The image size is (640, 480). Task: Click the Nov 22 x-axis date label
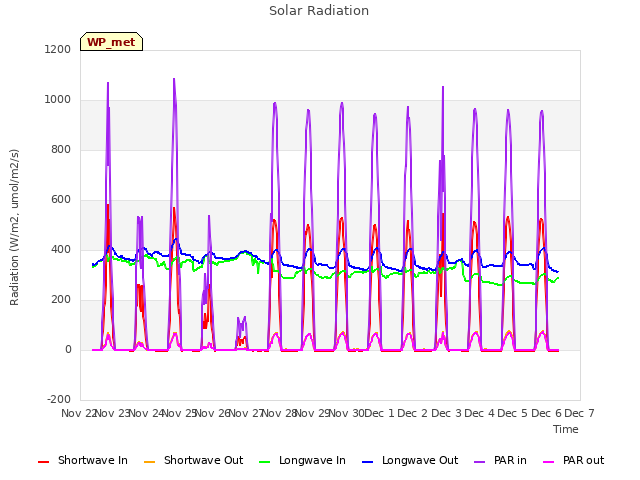[78, 413]
